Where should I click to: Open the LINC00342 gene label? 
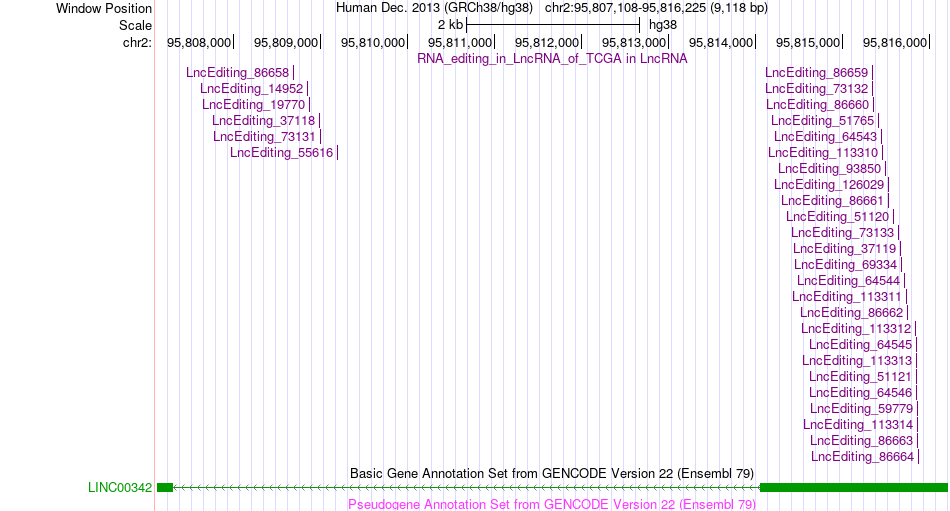tap(120, 488)
